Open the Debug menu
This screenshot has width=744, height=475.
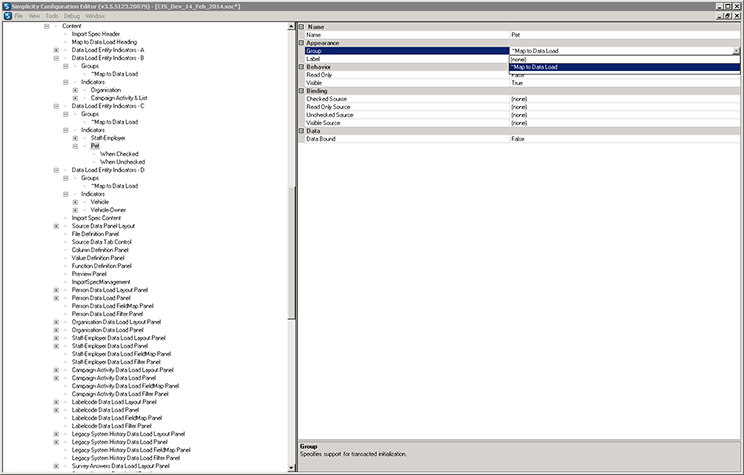click(x=72, y=16)
